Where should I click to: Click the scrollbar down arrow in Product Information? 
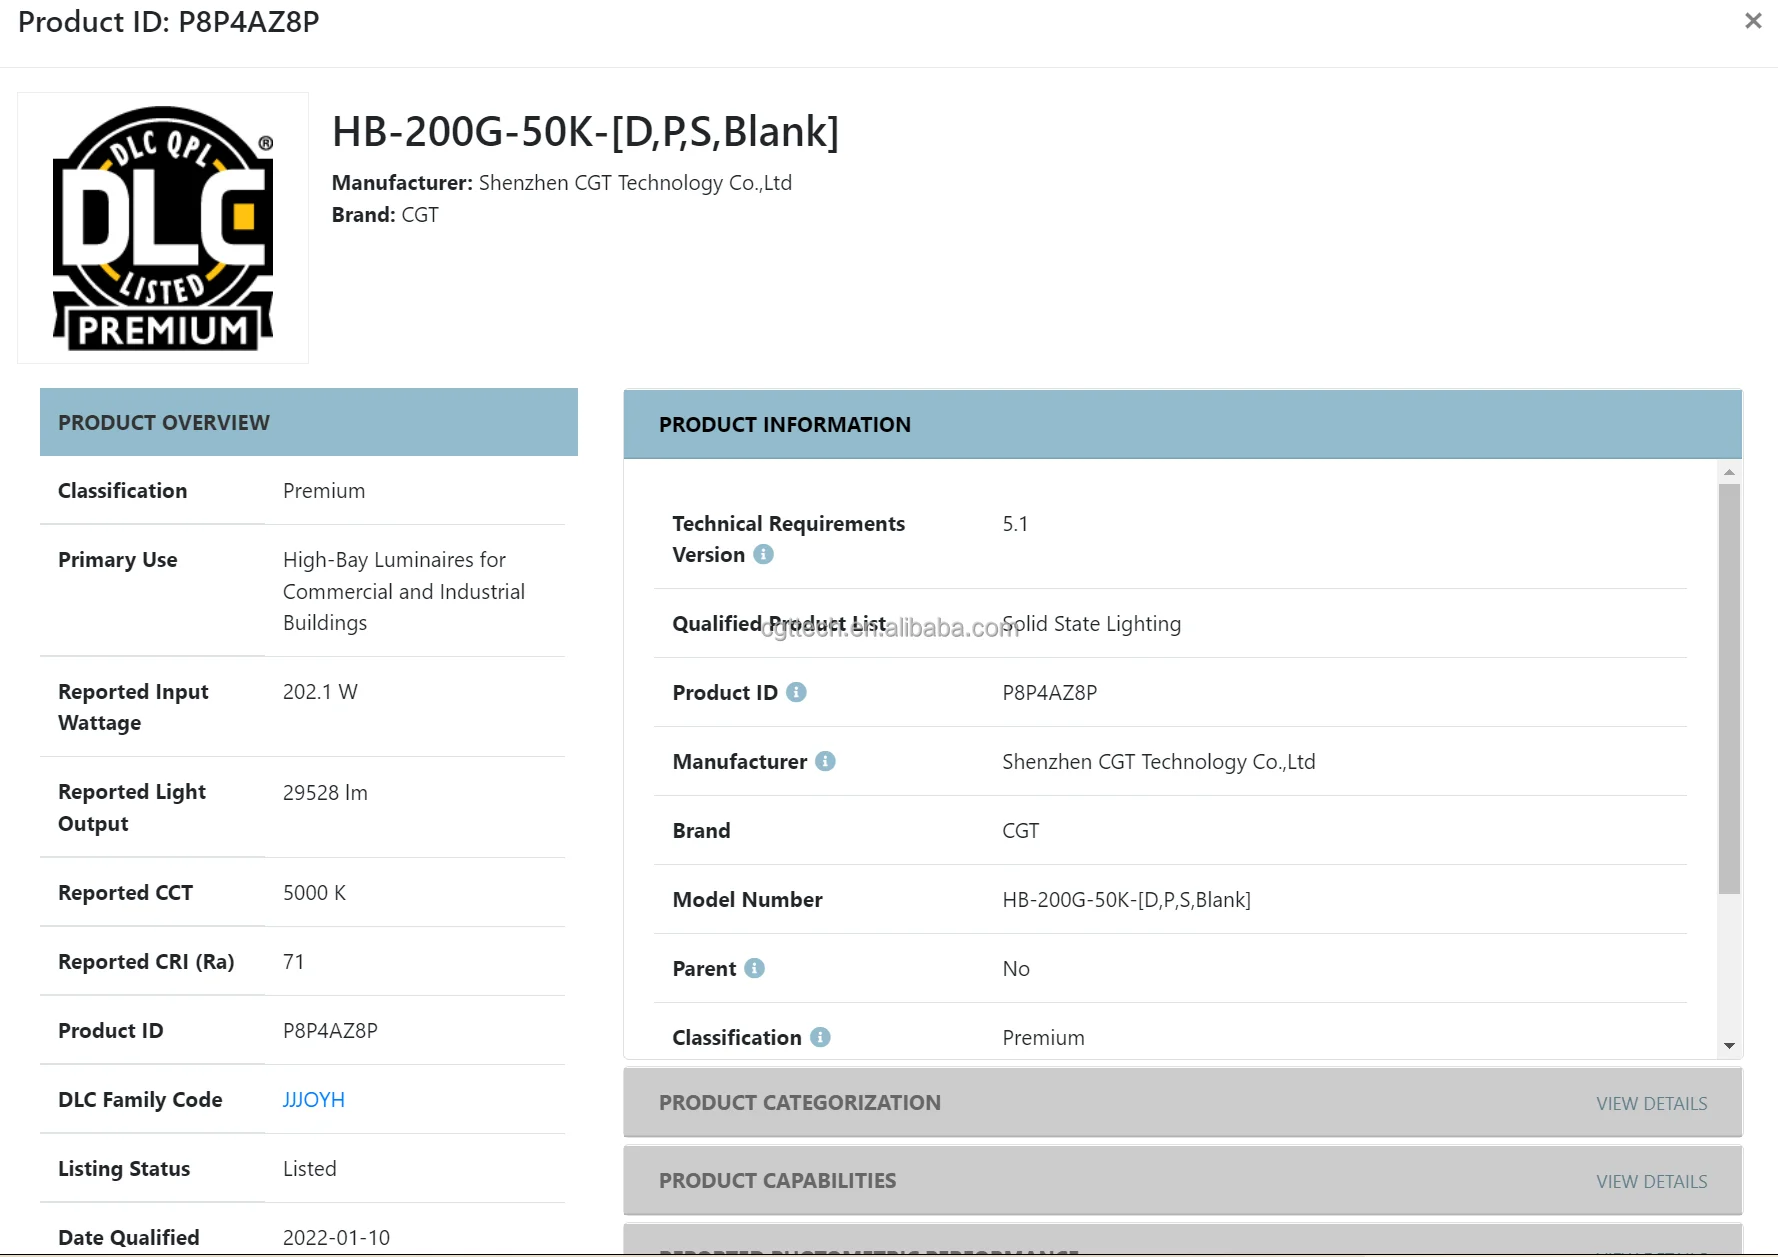[x=1729, y=1046]
